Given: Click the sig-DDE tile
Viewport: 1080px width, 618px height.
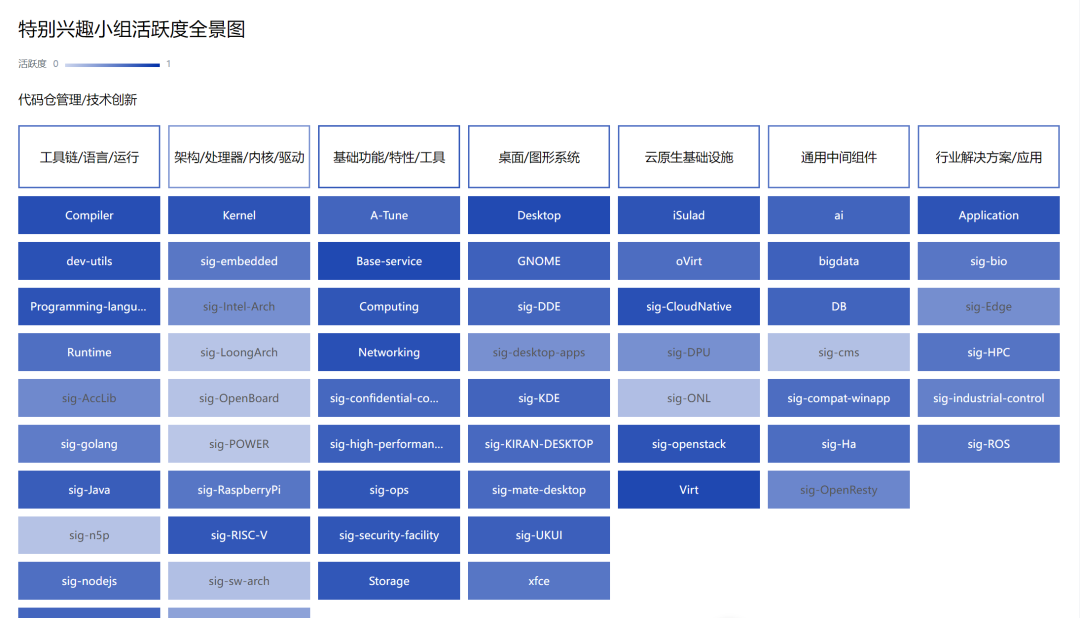Looking at the screenshot, I should click(x=539, y=307).
